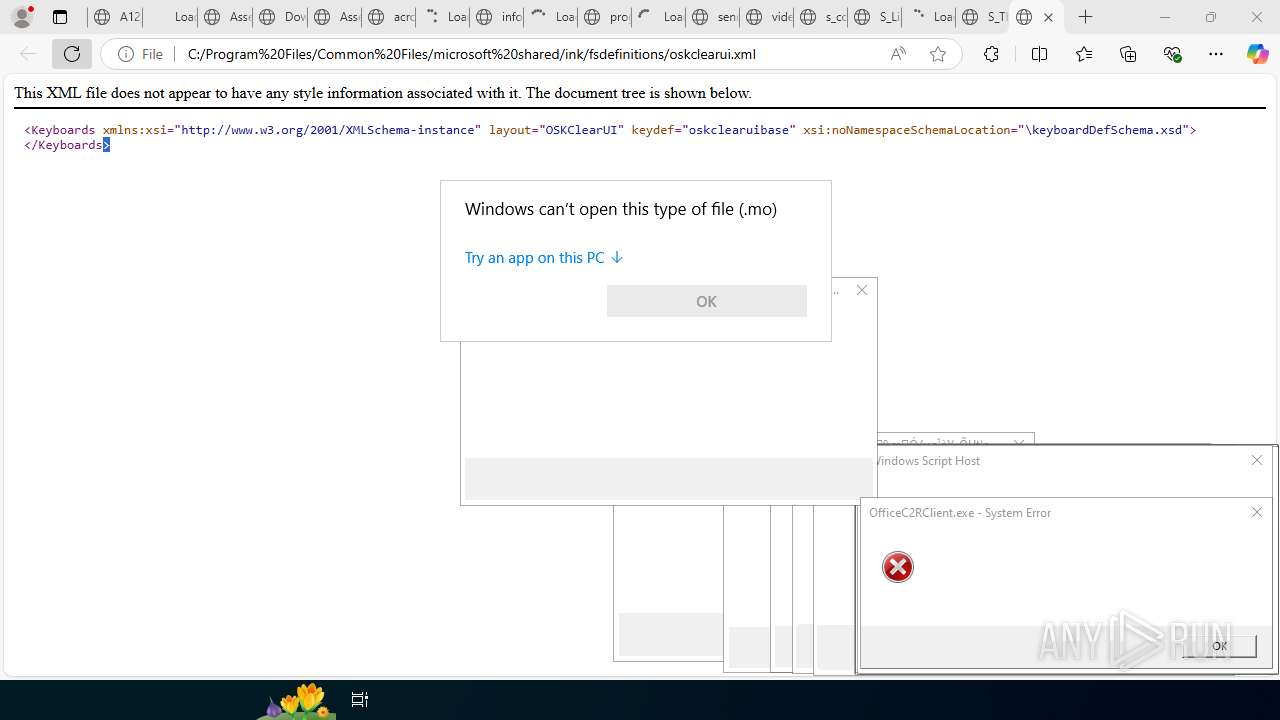Open Browser essentials heart icon
Viewport: 1280px width, 720px height.
coord(1172,54)
